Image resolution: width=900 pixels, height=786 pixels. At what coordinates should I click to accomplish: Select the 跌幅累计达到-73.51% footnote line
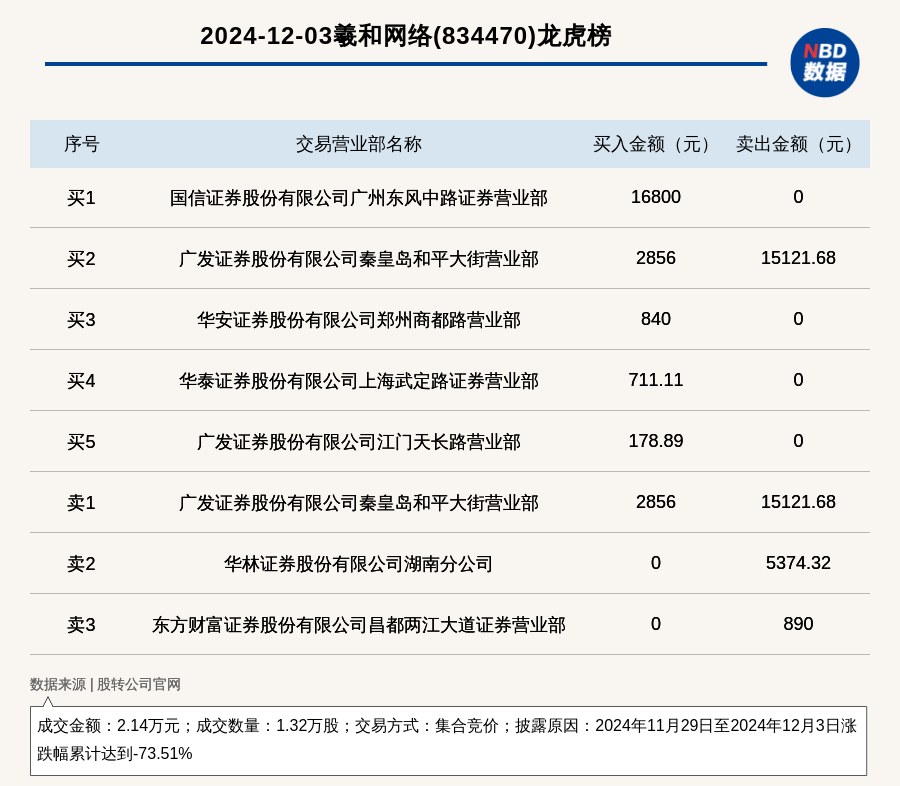(114, 753)
